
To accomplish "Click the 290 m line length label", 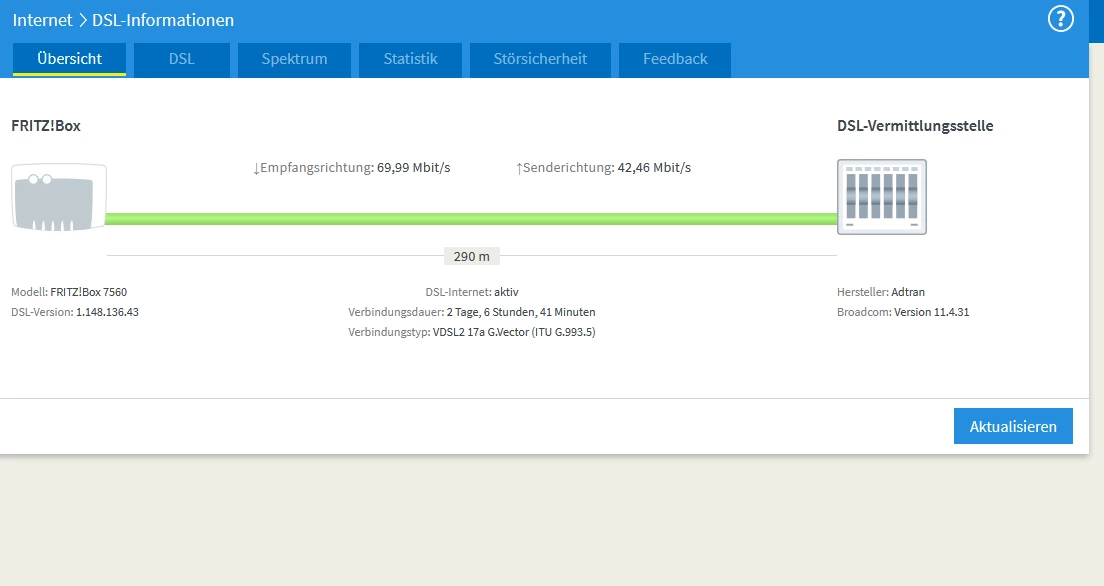I will [x=472, y=256].
